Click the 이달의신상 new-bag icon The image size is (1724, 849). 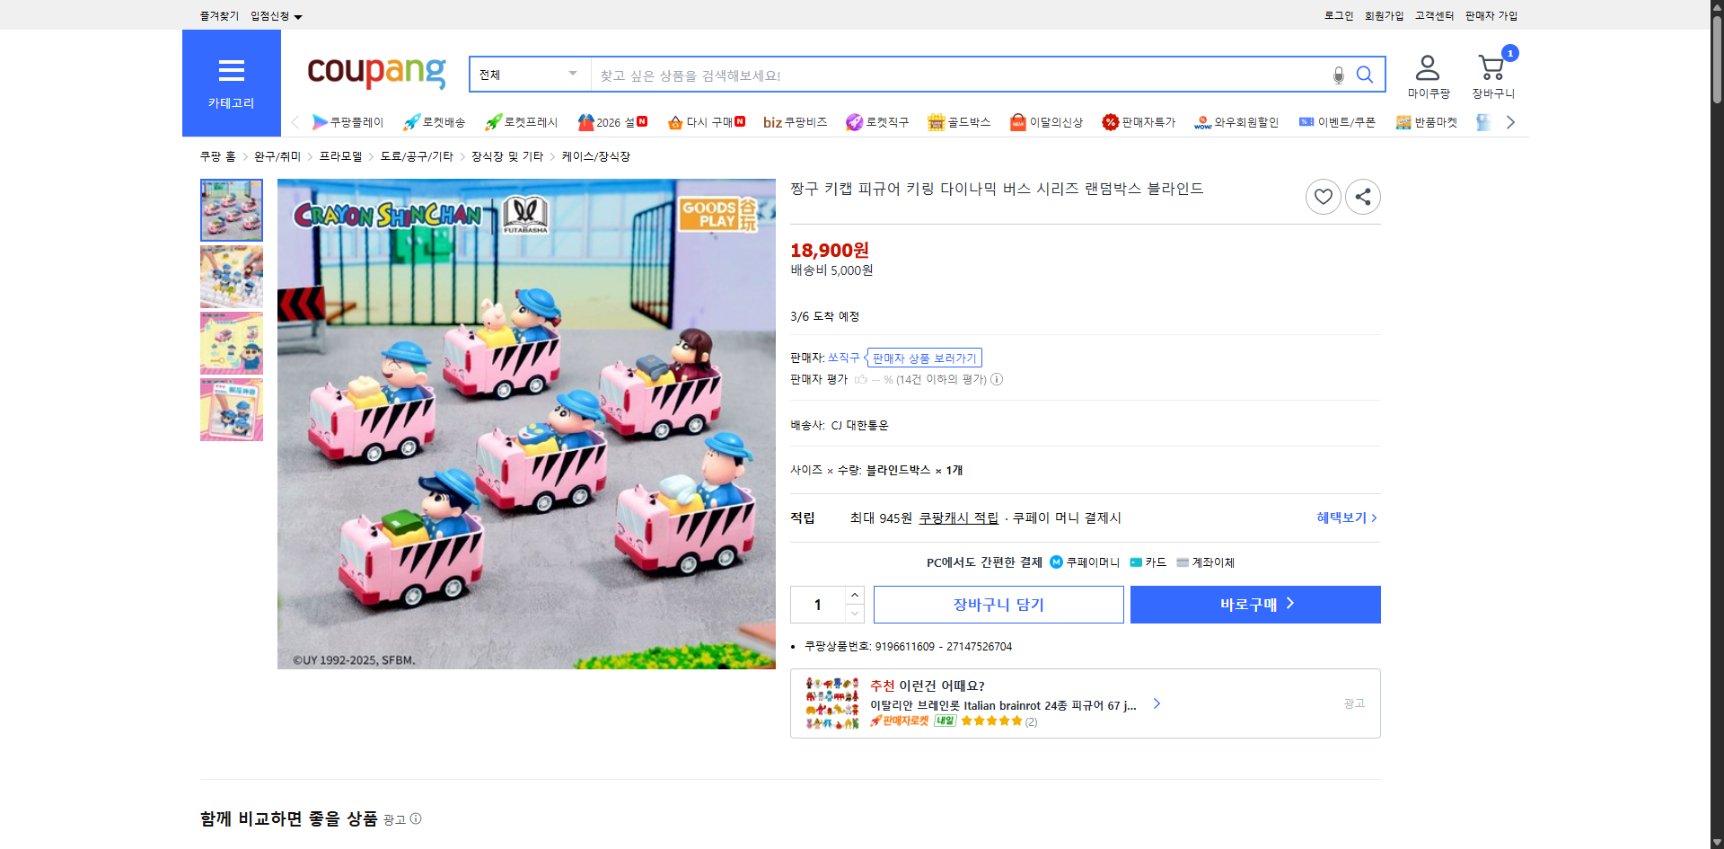[x=1016, y=121]
